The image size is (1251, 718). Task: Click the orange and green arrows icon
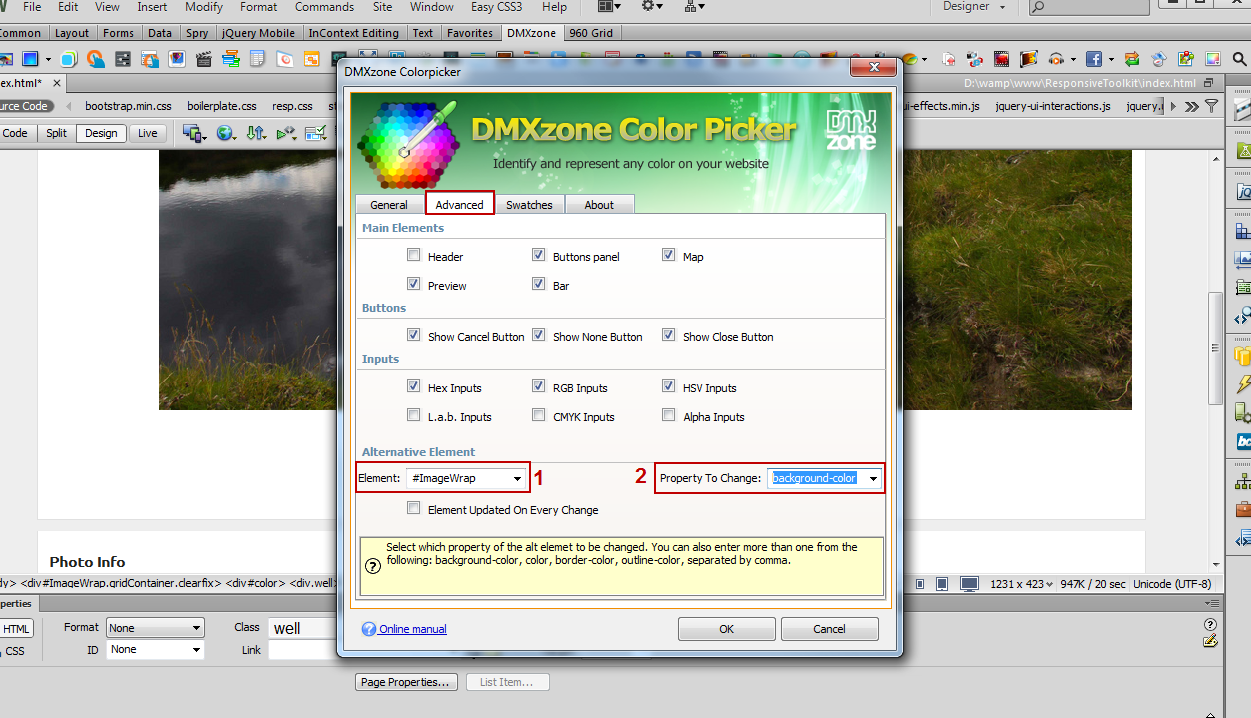1132,59
